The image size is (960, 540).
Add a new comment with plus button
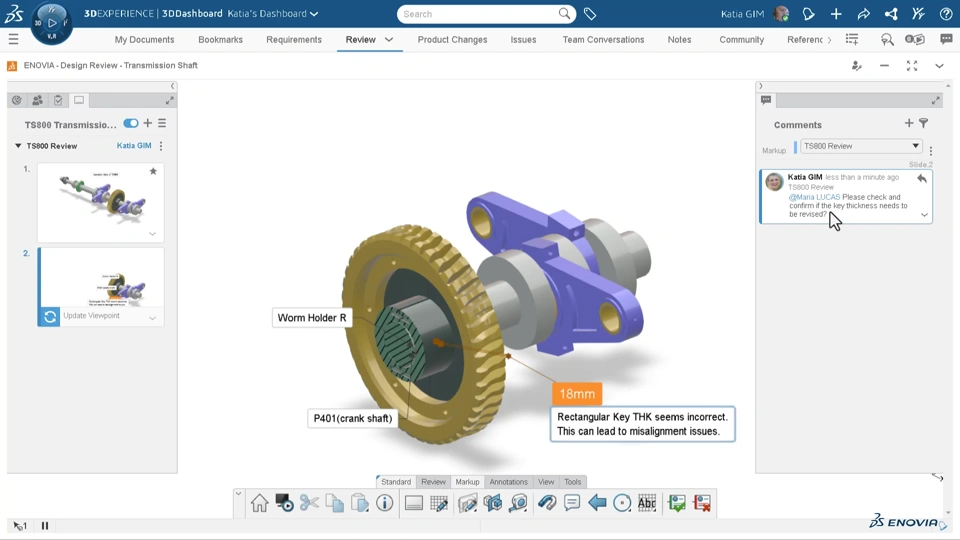click(909, 123)
